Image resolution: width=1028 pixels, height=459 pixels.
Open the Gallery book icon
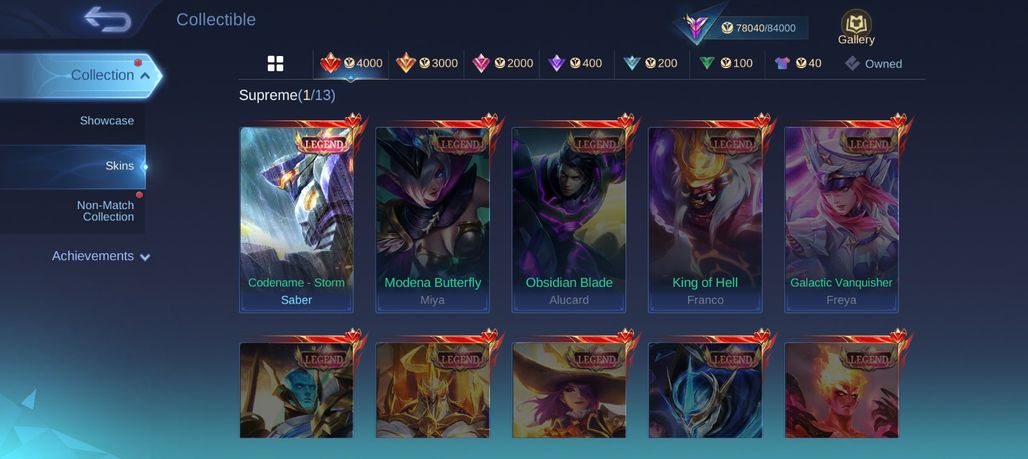[x=856, y=28]
